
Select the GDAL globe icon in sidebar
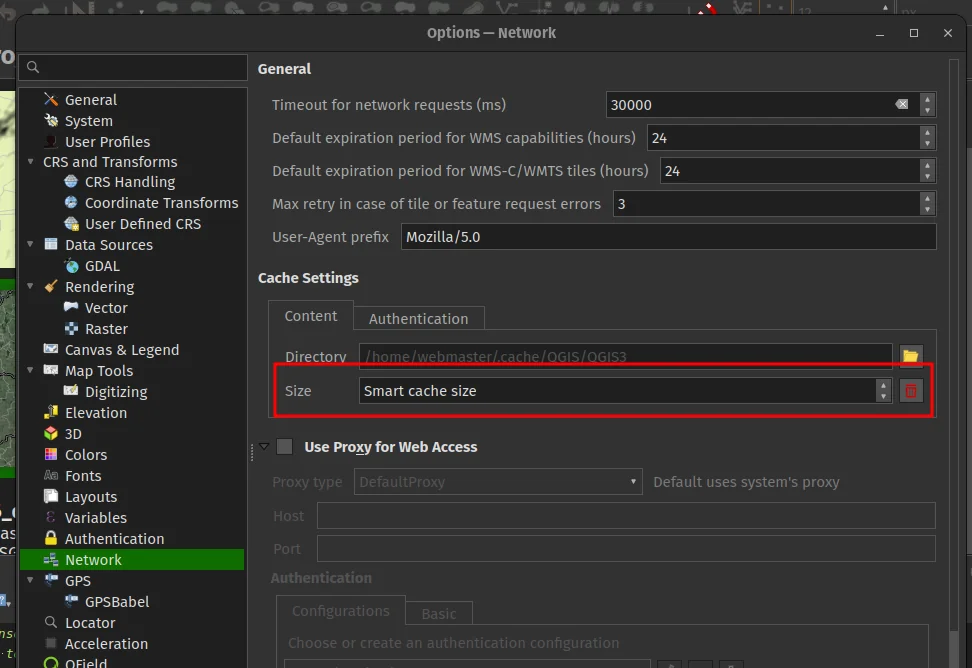71,266
